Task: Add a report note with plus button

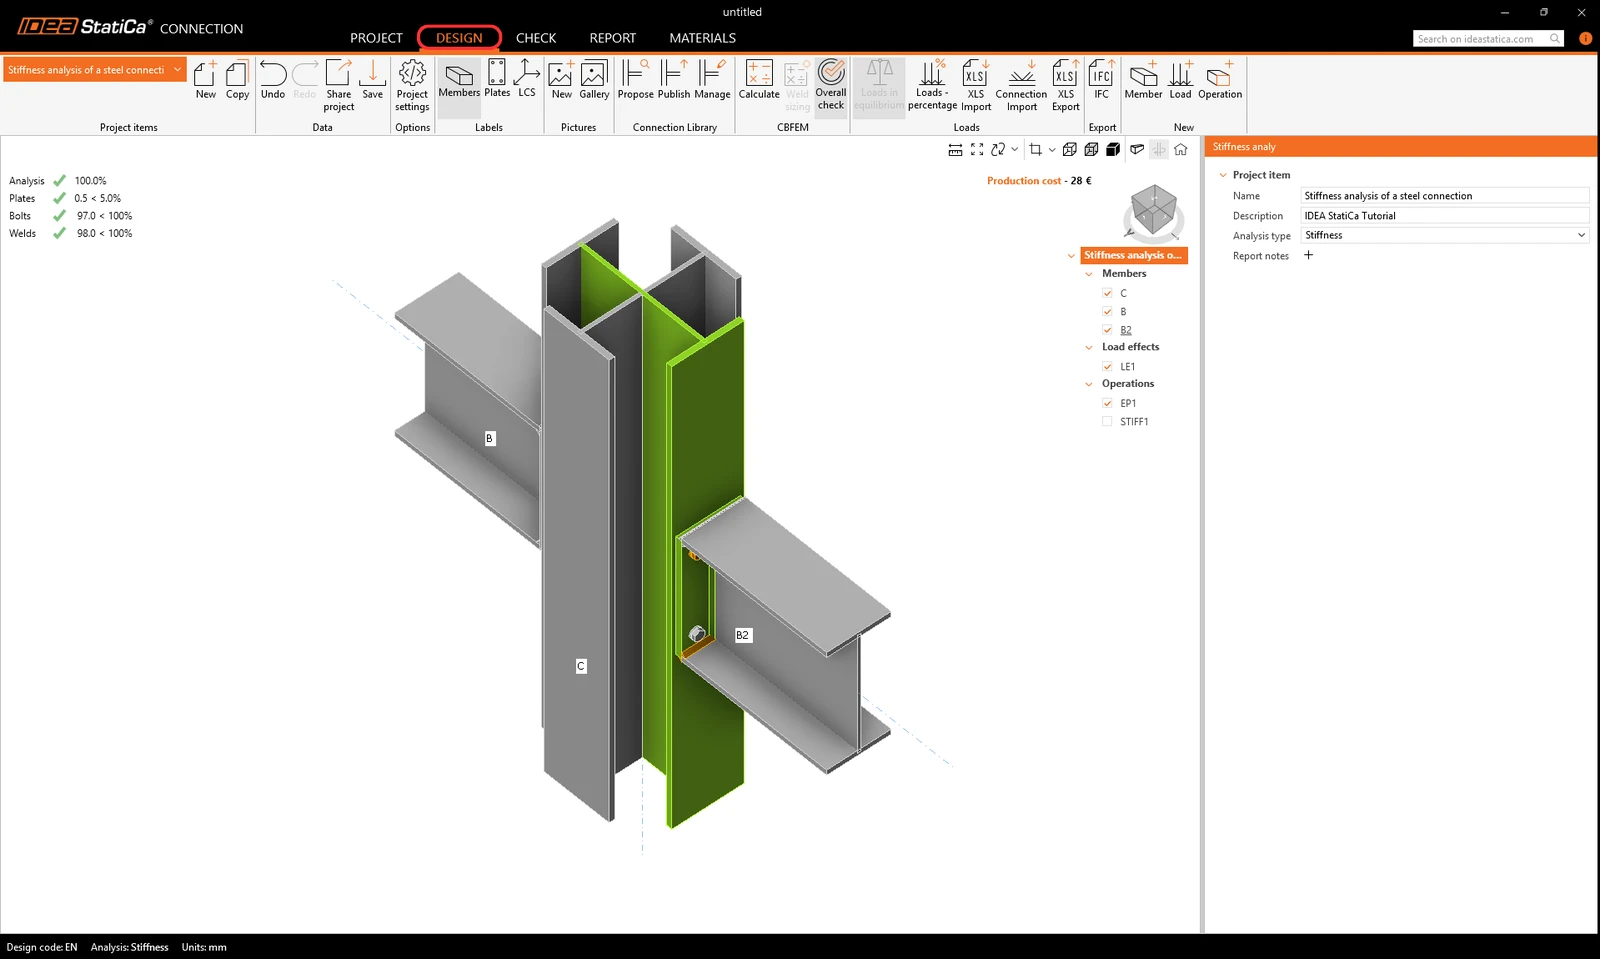Action: pyautogui.click(x=1308, y=255)
